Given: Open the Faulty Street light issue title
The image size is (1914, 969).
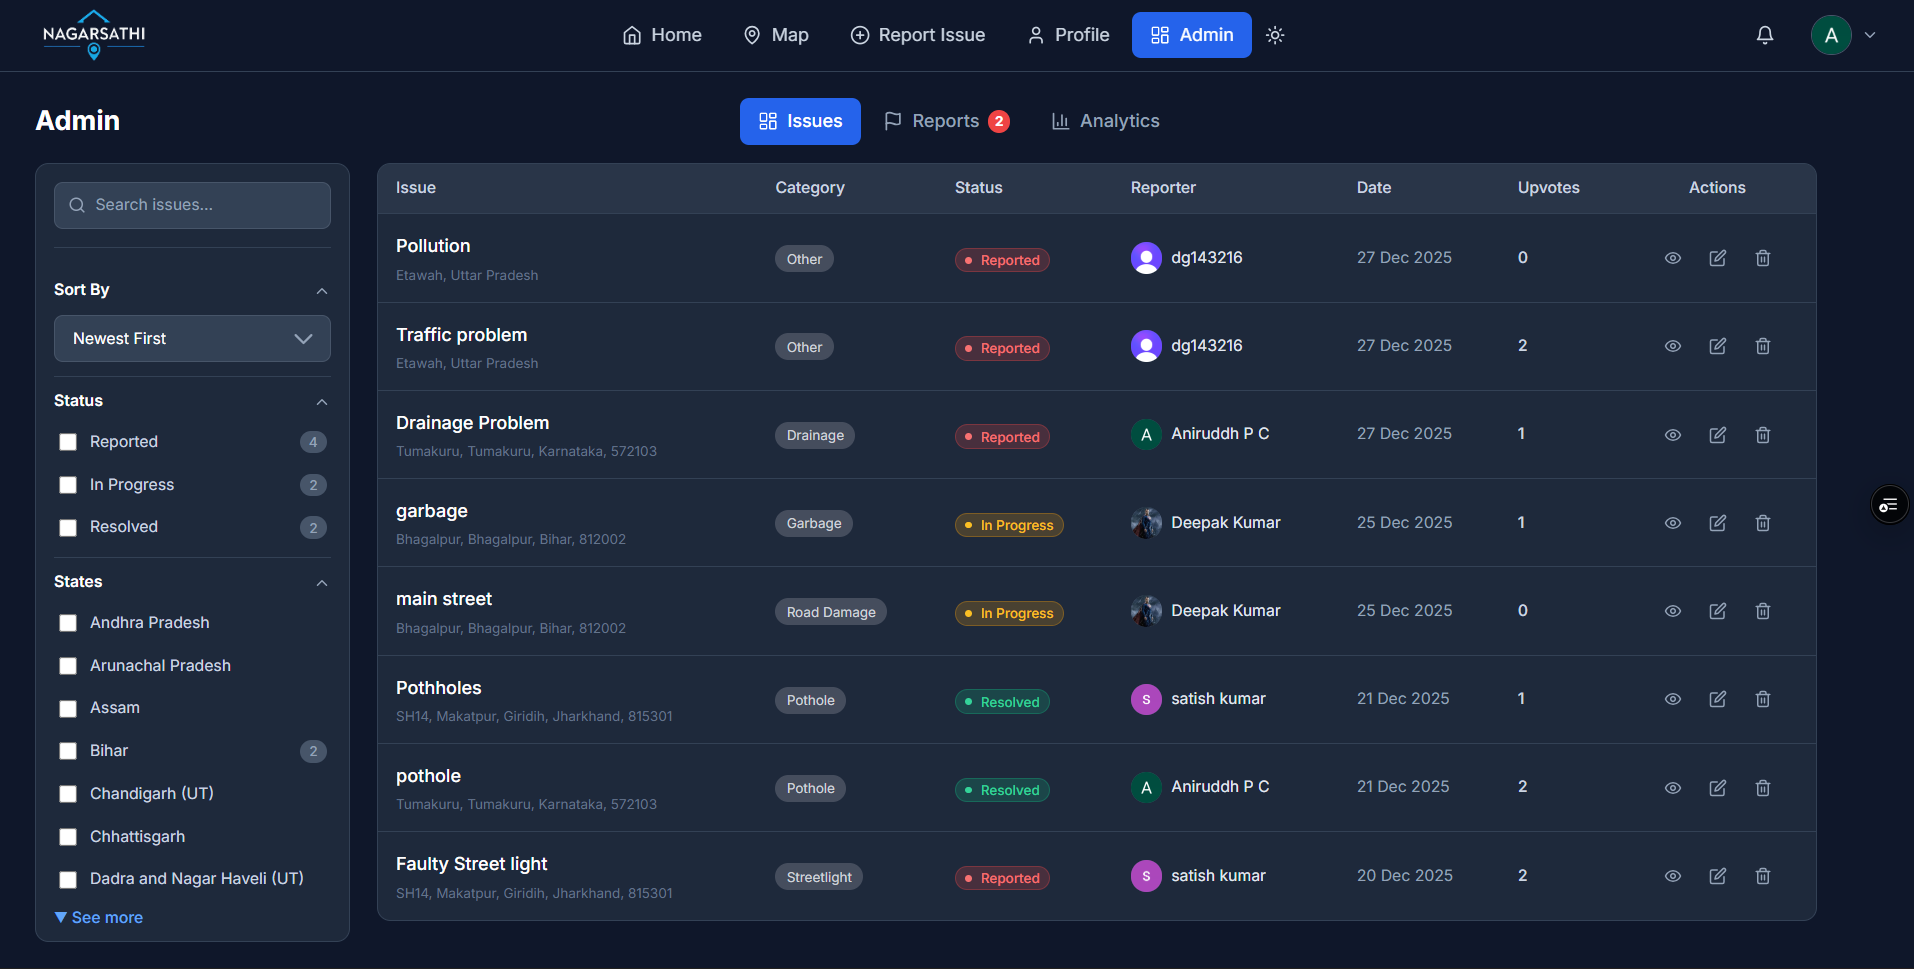Looking at the screenshot, I should [x=472, y=864].
